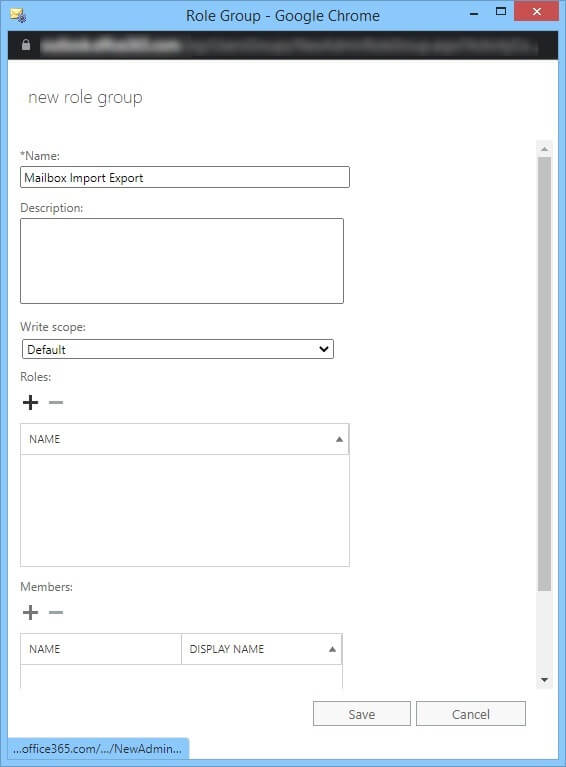Click the 'Roles:' label
The width and height of the screenshot is (566, 767).
[x=36, y=377]
